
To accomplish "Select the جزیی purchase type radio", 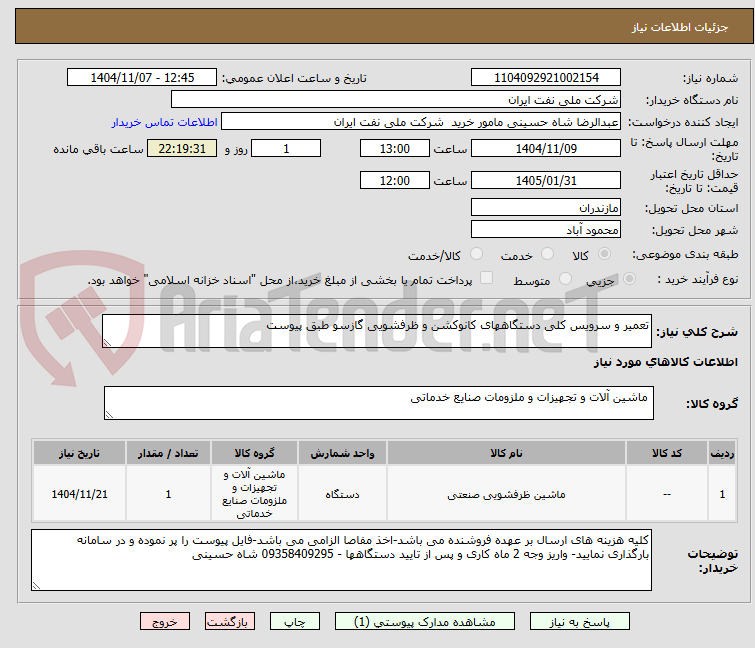I will pos(629,279).
